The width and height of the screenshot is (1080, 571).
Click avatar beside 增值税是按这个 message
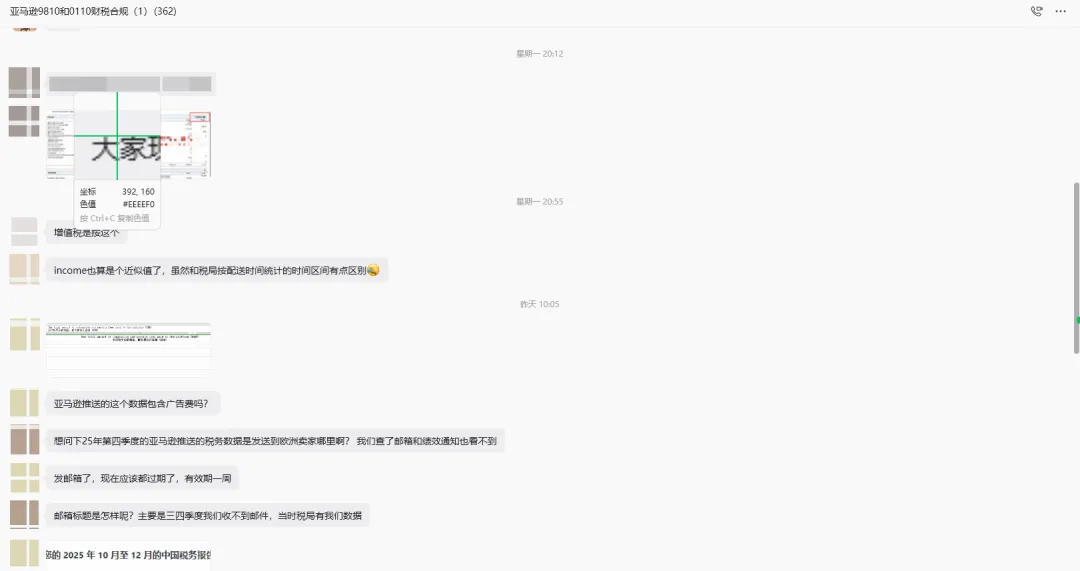[24, 231]
